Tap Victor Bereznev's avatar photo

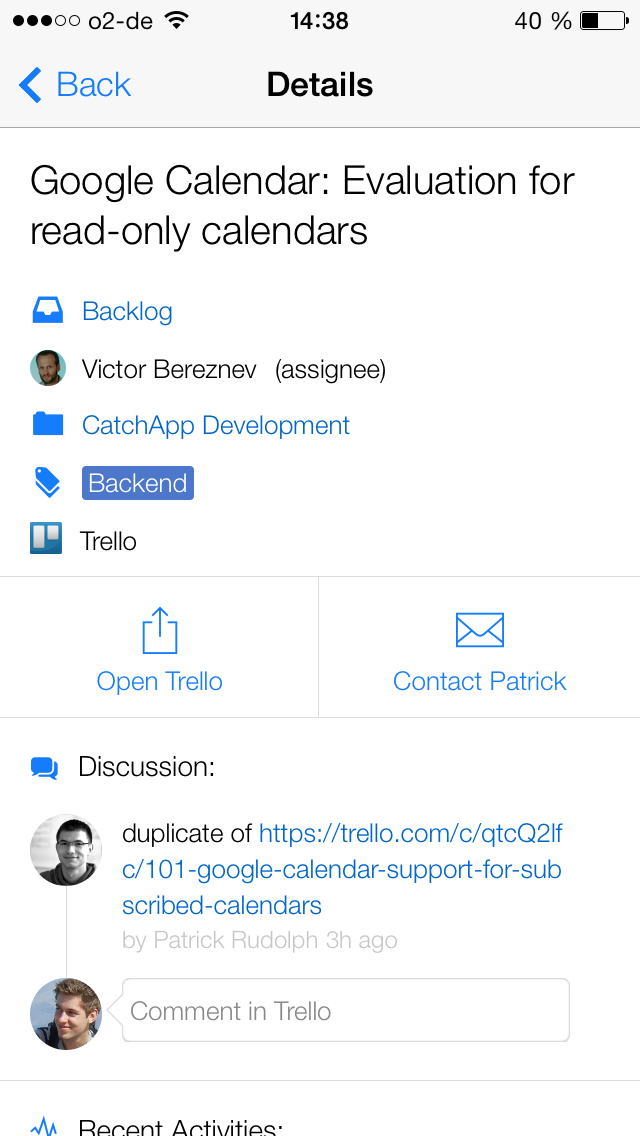tap(48, 369)
